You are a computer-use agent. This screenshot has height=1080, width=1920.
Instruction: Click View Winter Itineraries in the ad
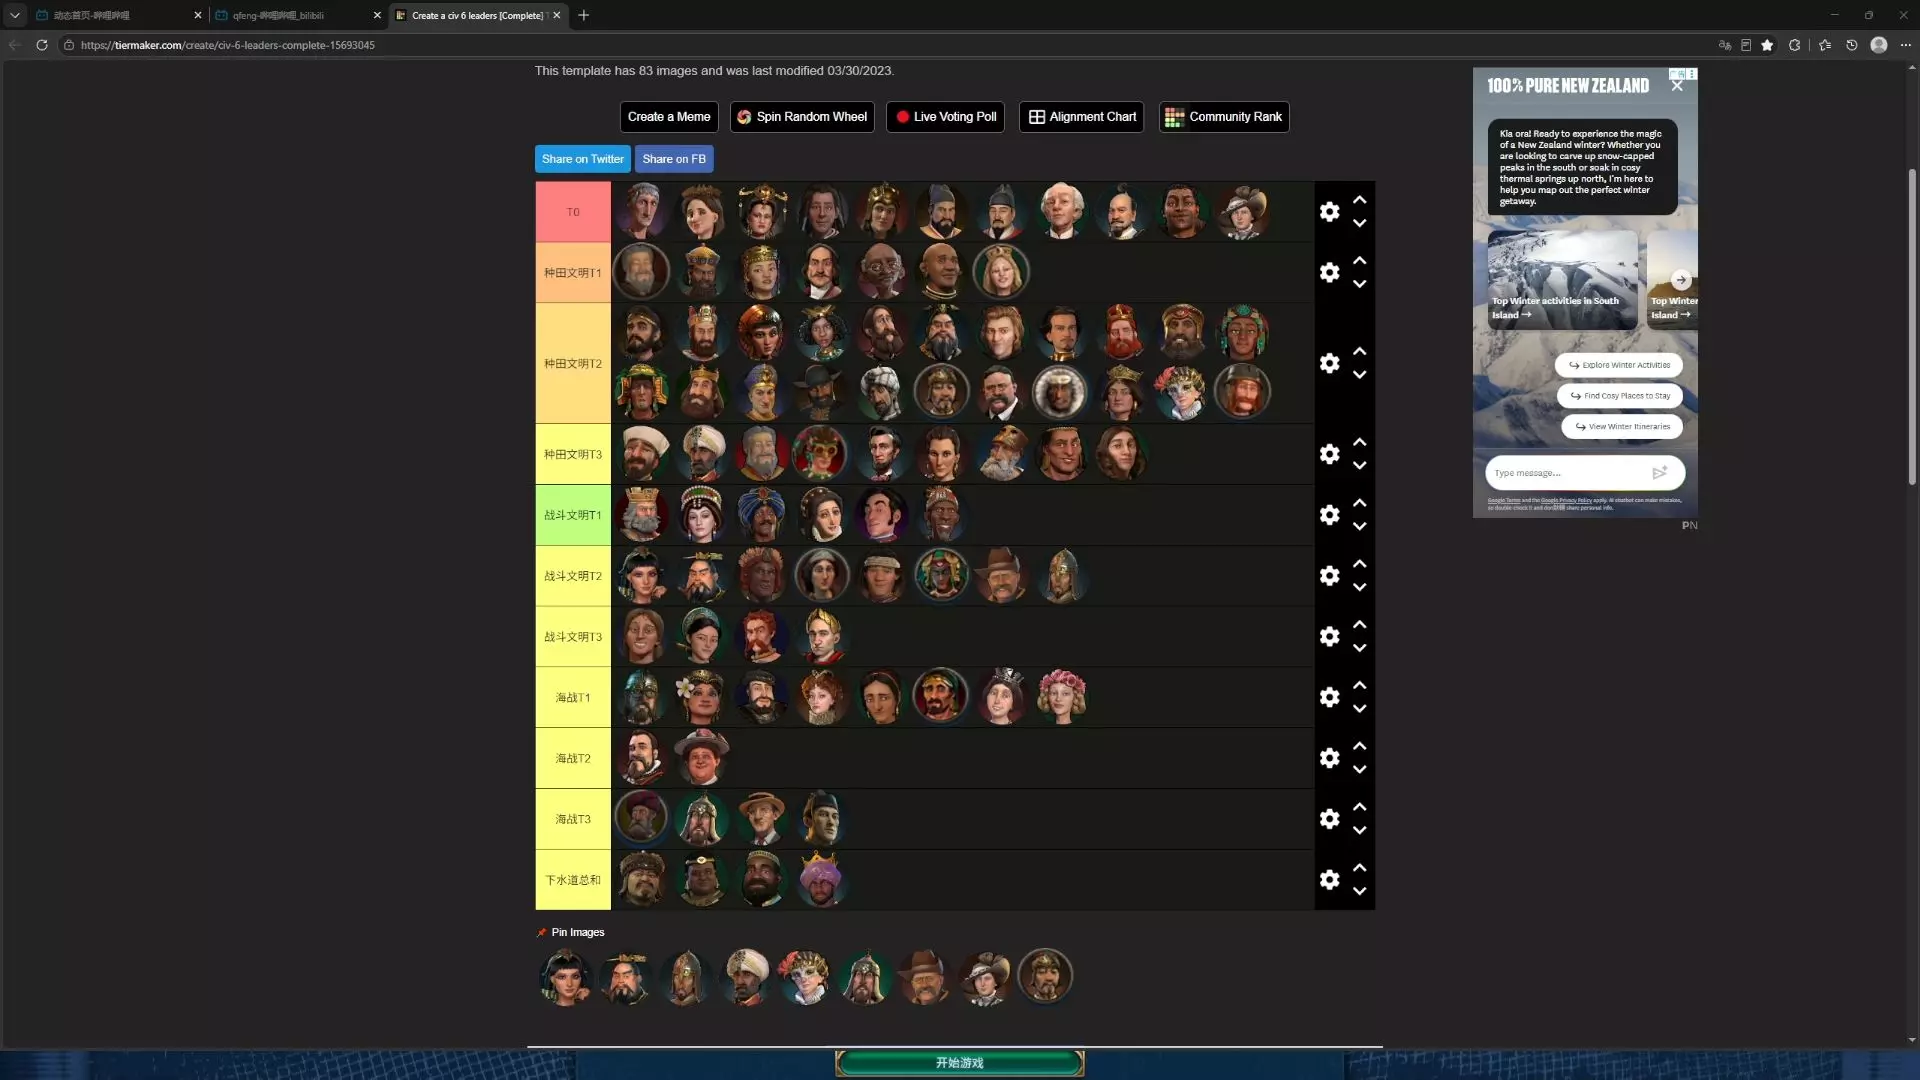click(1622, 427)
